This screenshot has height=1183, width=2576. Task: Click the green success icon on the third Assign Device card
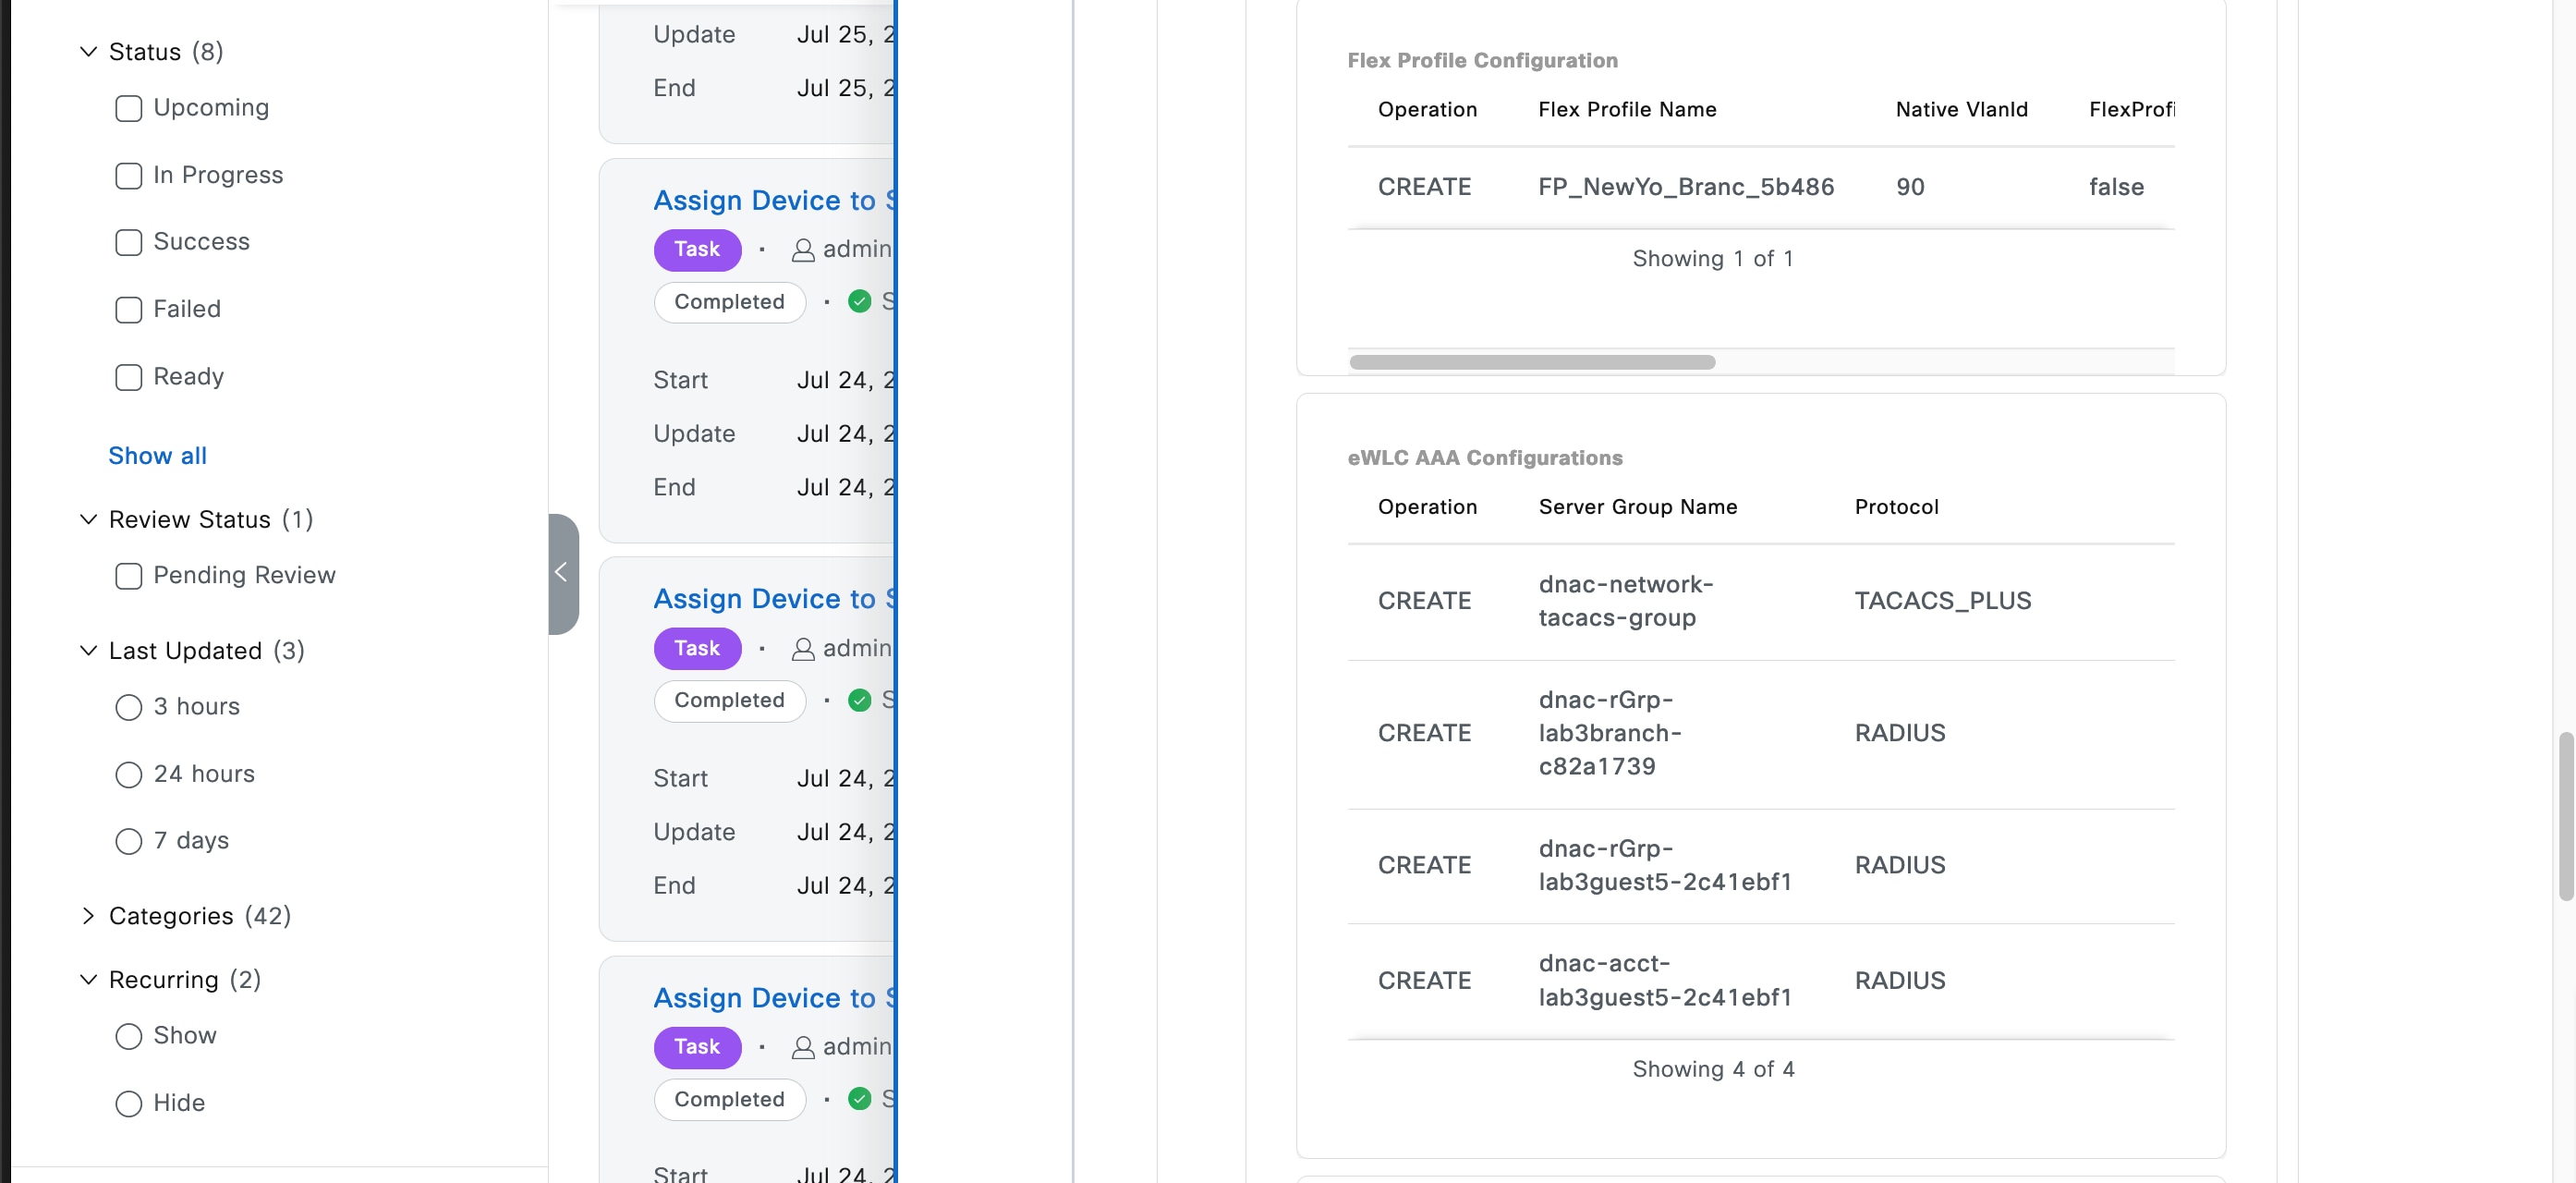pos(859,1098)
